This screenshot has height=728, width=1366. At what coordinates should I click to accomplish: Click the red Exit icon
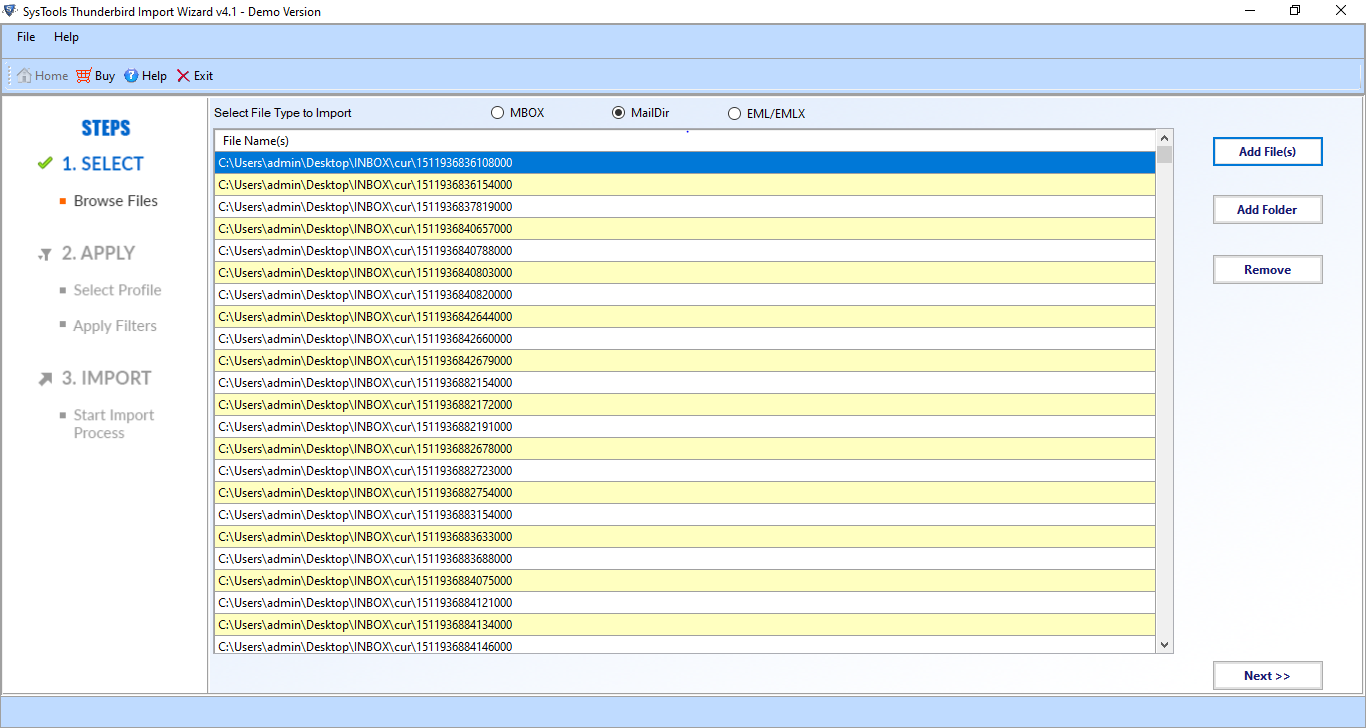pos(183,76)
